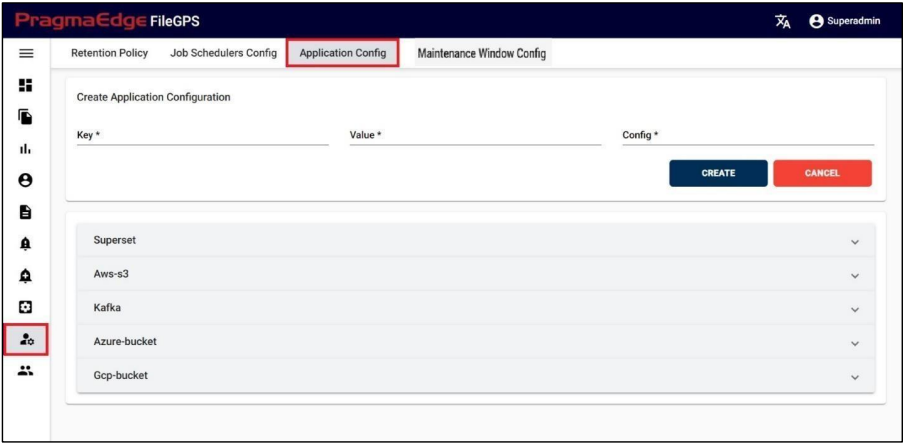Click the Superset row label
Image resolution: width=903 pixels, height=448 pixels.
(115, 240)
